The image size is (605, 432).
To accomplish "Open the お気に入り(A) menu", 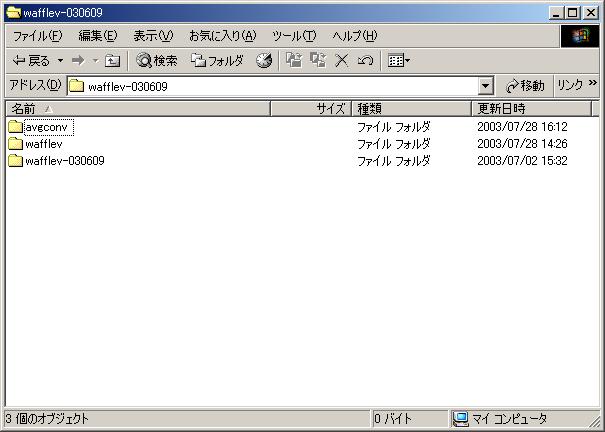I will click(x=223, y=36).
